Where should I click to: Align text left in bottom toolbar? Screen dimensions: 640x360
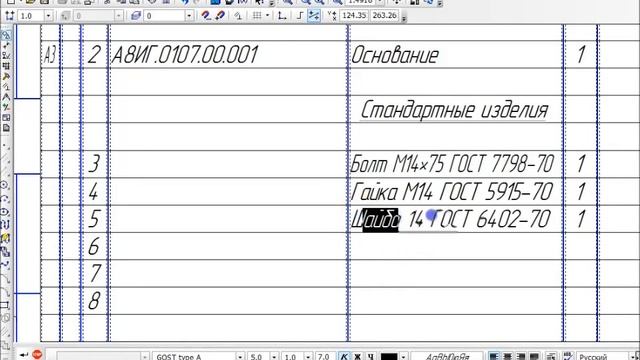point(494,356)
